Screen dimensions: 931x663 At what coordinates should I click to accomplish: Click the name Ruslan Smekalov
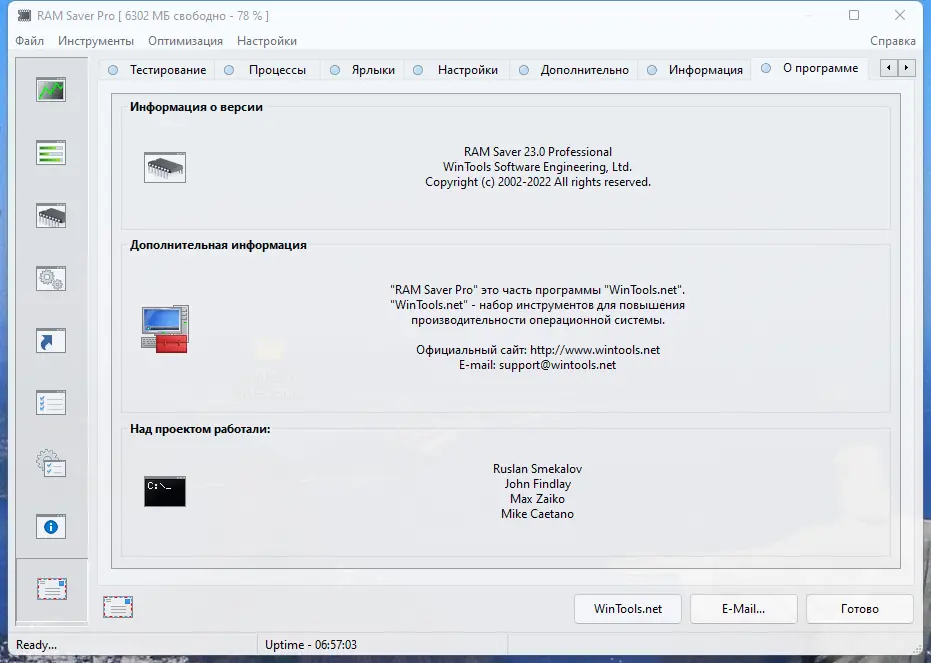tap(537, 469)
